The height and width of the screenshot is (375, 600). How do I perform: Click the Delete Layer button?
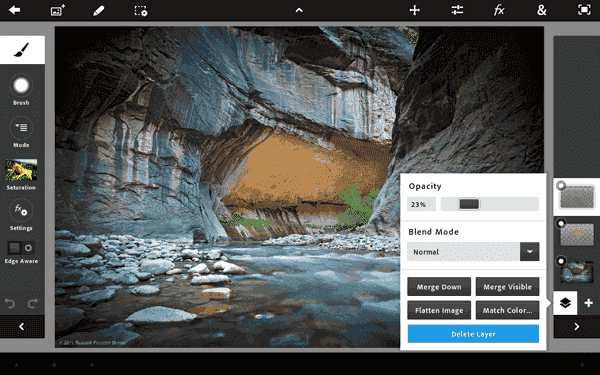[x=473, y=334]
